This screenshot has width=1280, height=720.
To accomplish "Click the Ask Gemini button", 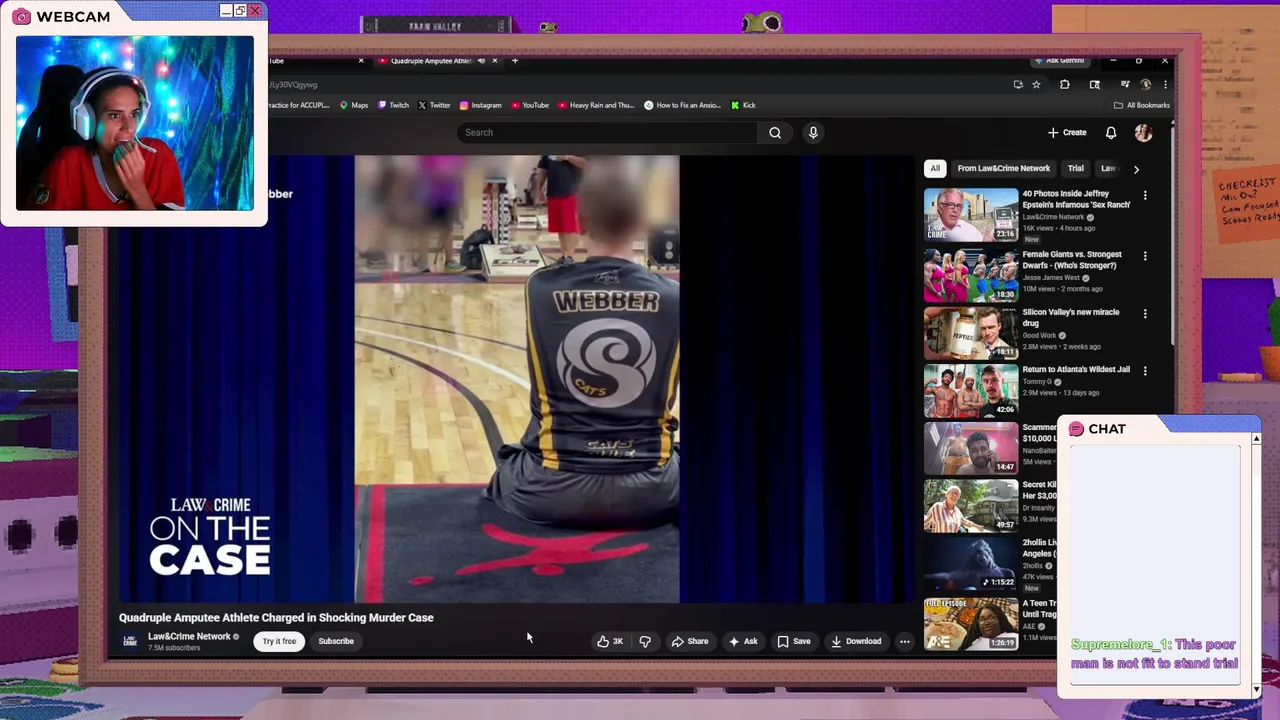I will (x=1060, y=61).
